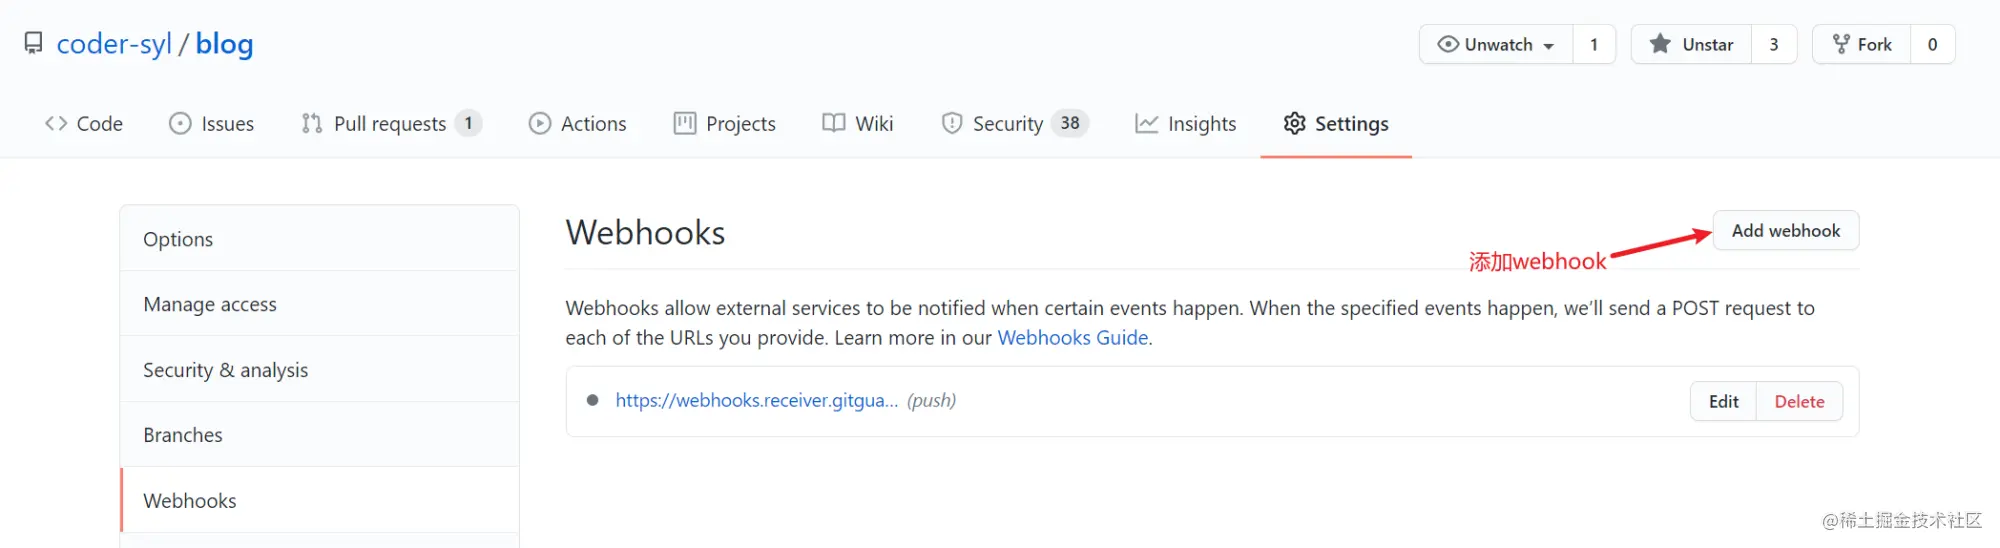Select the Settings tab
Viewport: 2000px width, 548px height.
(x=1336, y=124)
